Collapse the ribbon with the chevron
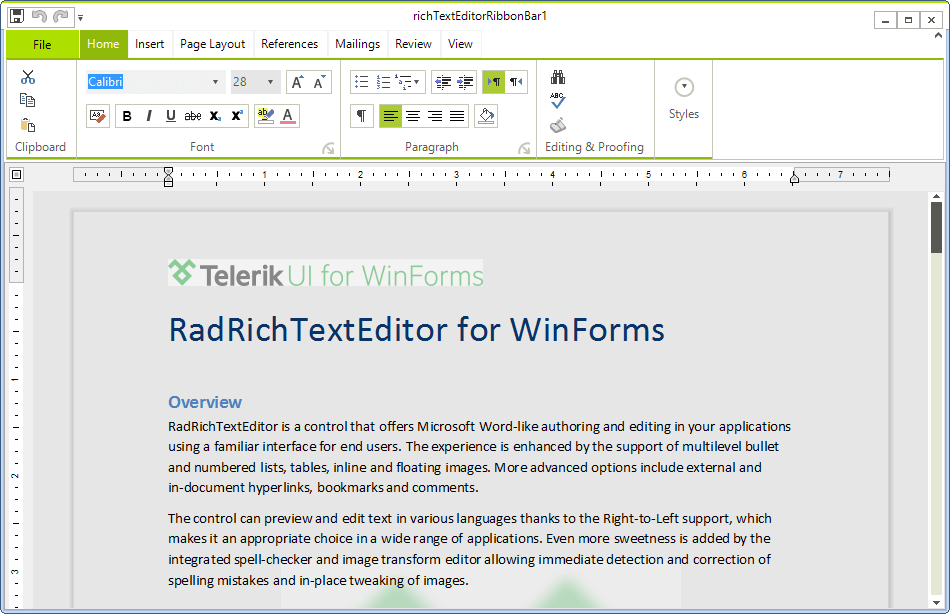Screen dimensions: 950x614 tap(938, 36)
